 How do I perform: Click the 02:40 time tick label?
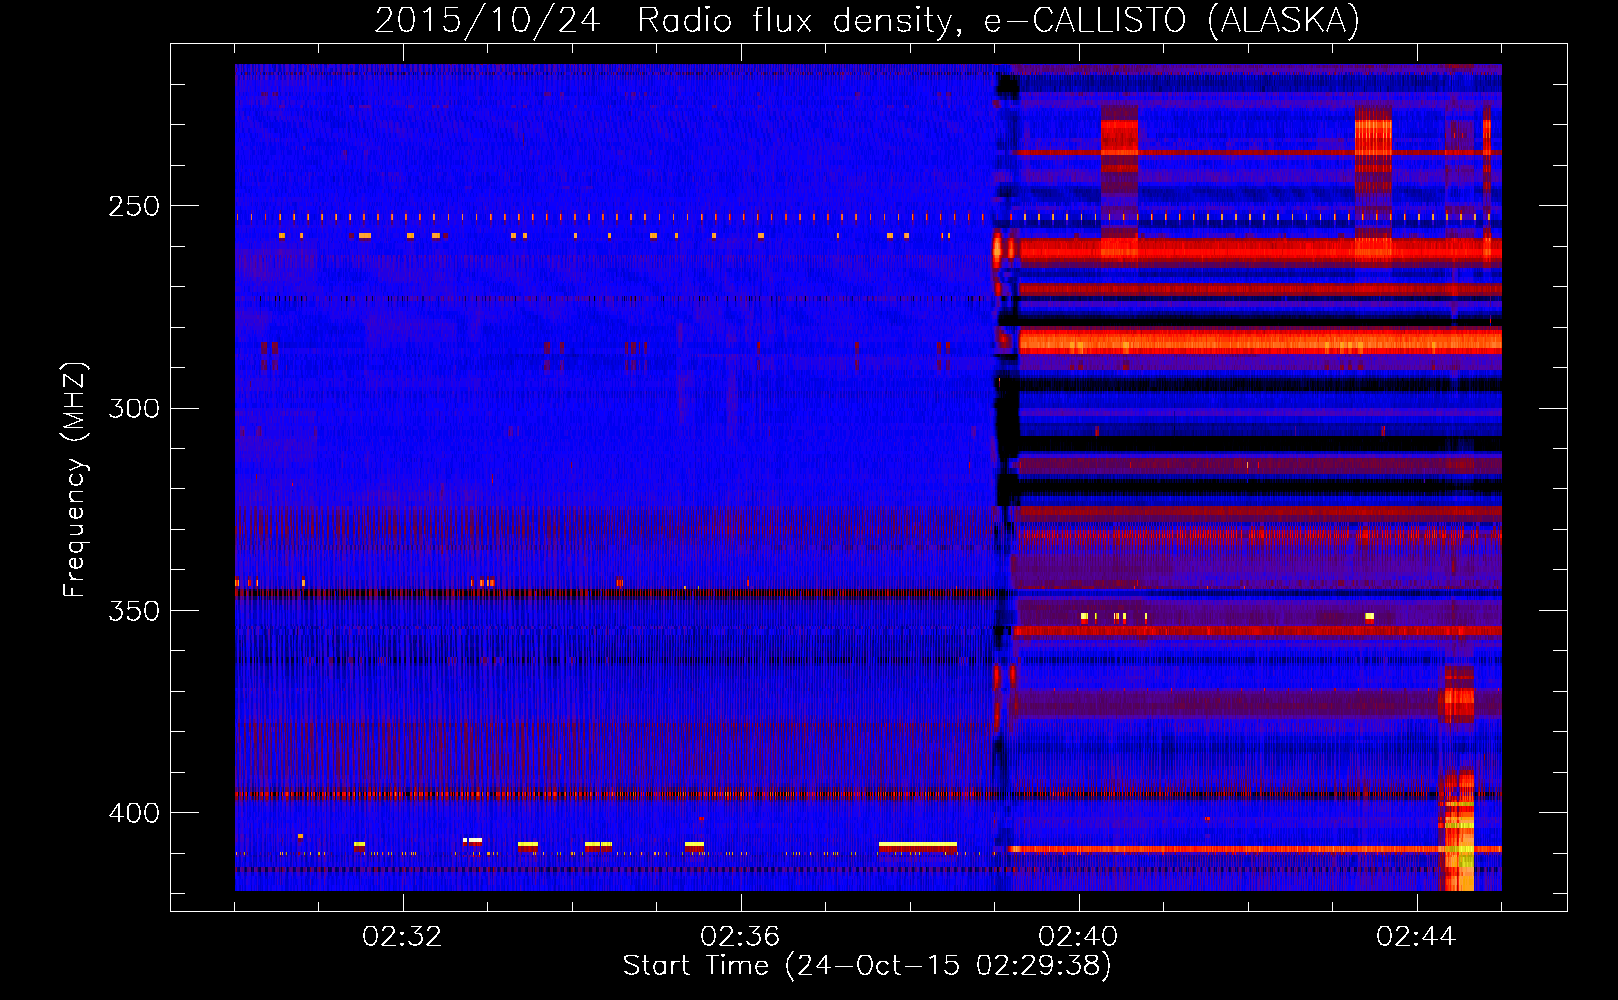pyautogui.click(x=1078, y=936)
